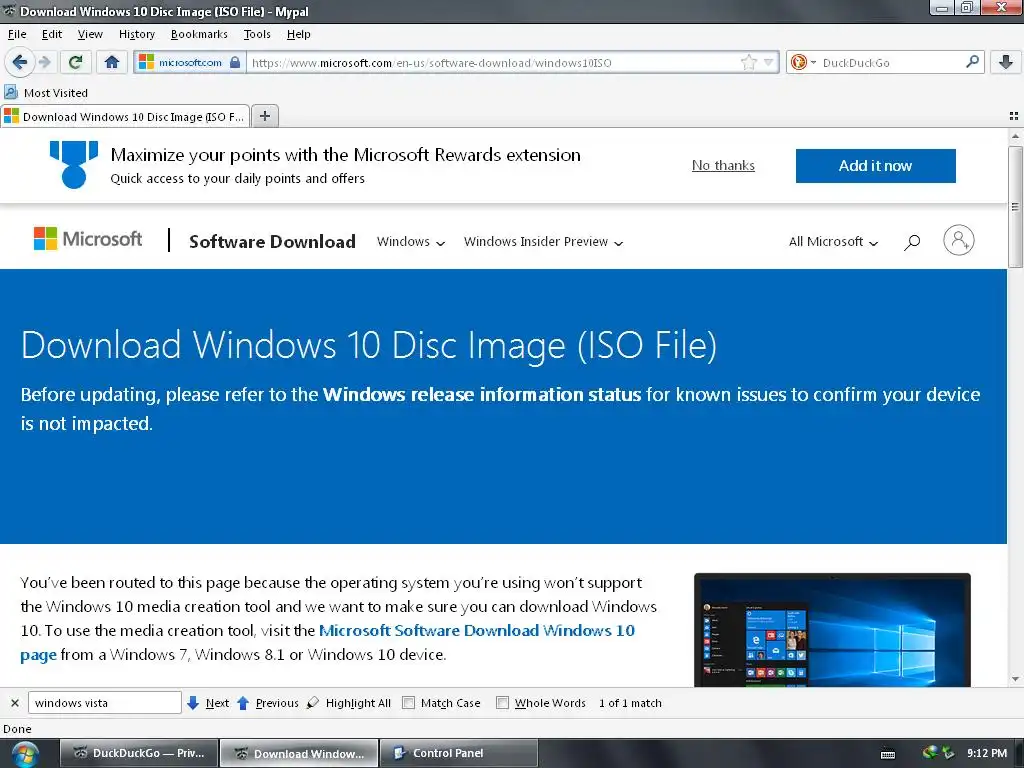Enable the Match Case checkbox
The width and height of the screenshot is (1024, 768).
[408, 703]
